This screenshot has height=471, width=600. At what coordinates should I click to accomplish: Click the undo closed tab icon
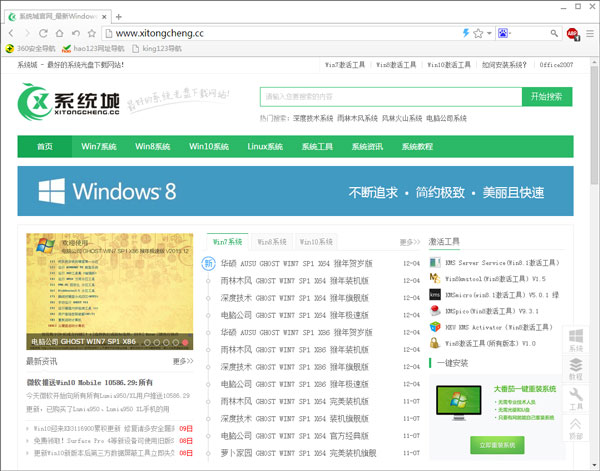click(x=76, y=33)
